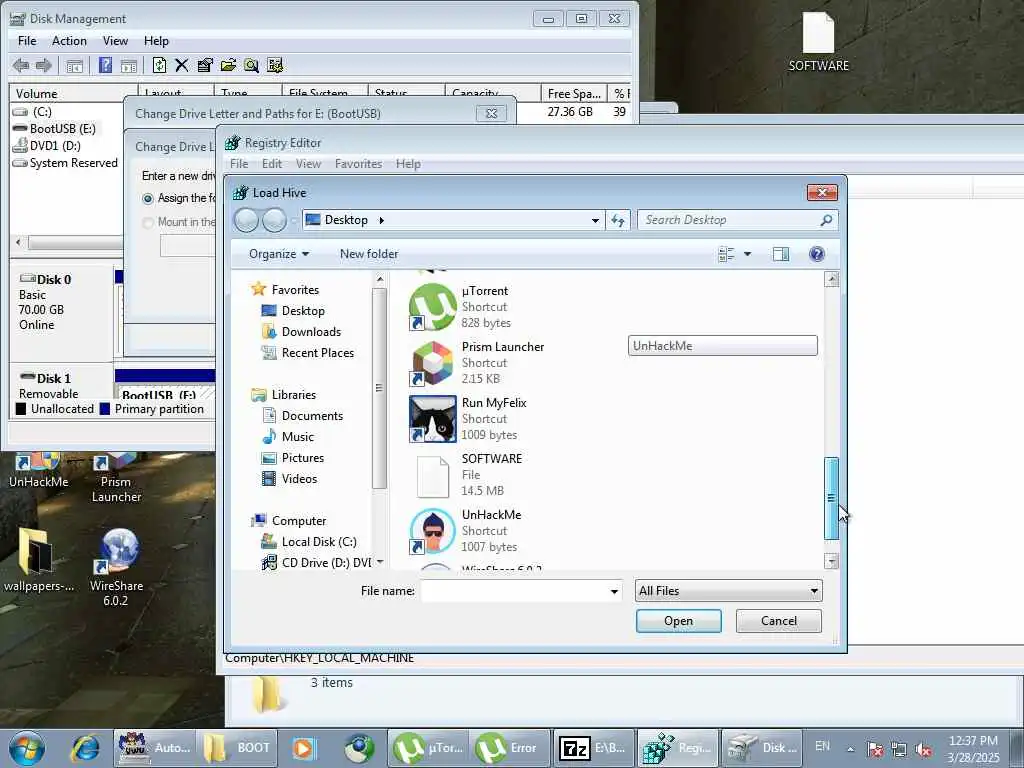1024x768 pixels.
Task: Click the file list vertical scrollbar thumb
Action: click(831, 498)
